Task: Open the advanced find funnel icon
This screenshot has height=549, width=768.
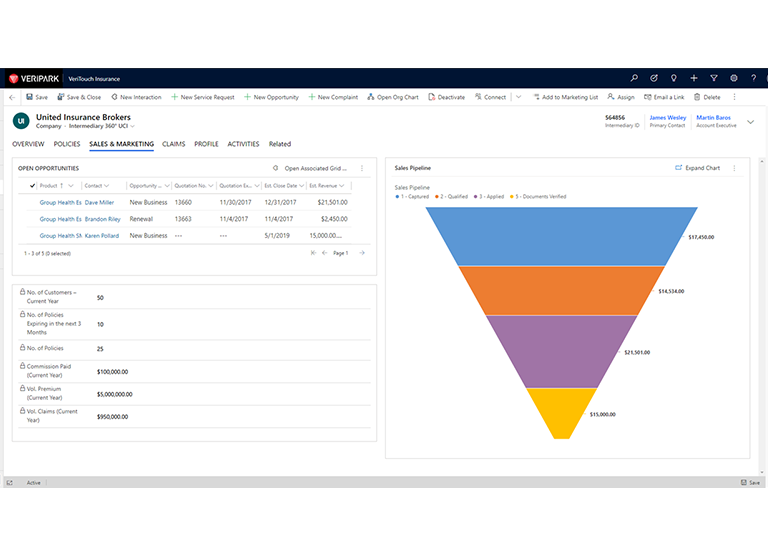Action: (714, 78)
